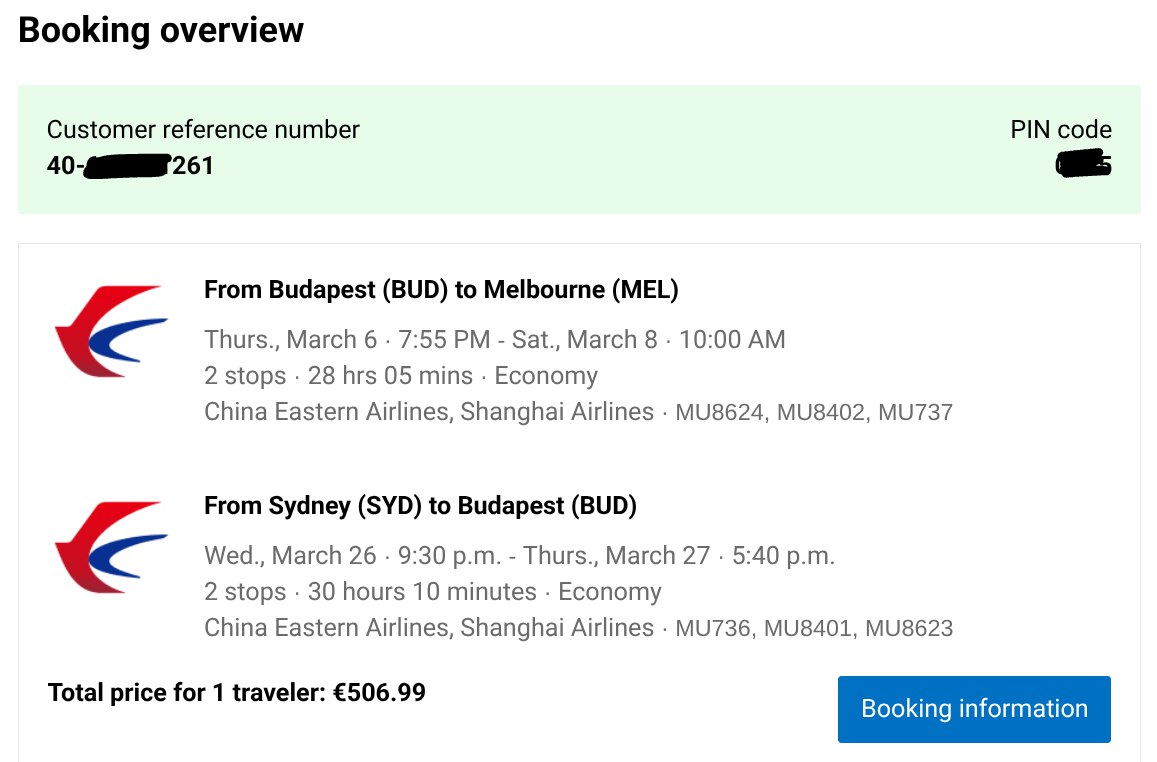Image resolution: width=1157 pixels, height=762 pixels.
Task: Click the Booking overview title
Action: (161, 30)
